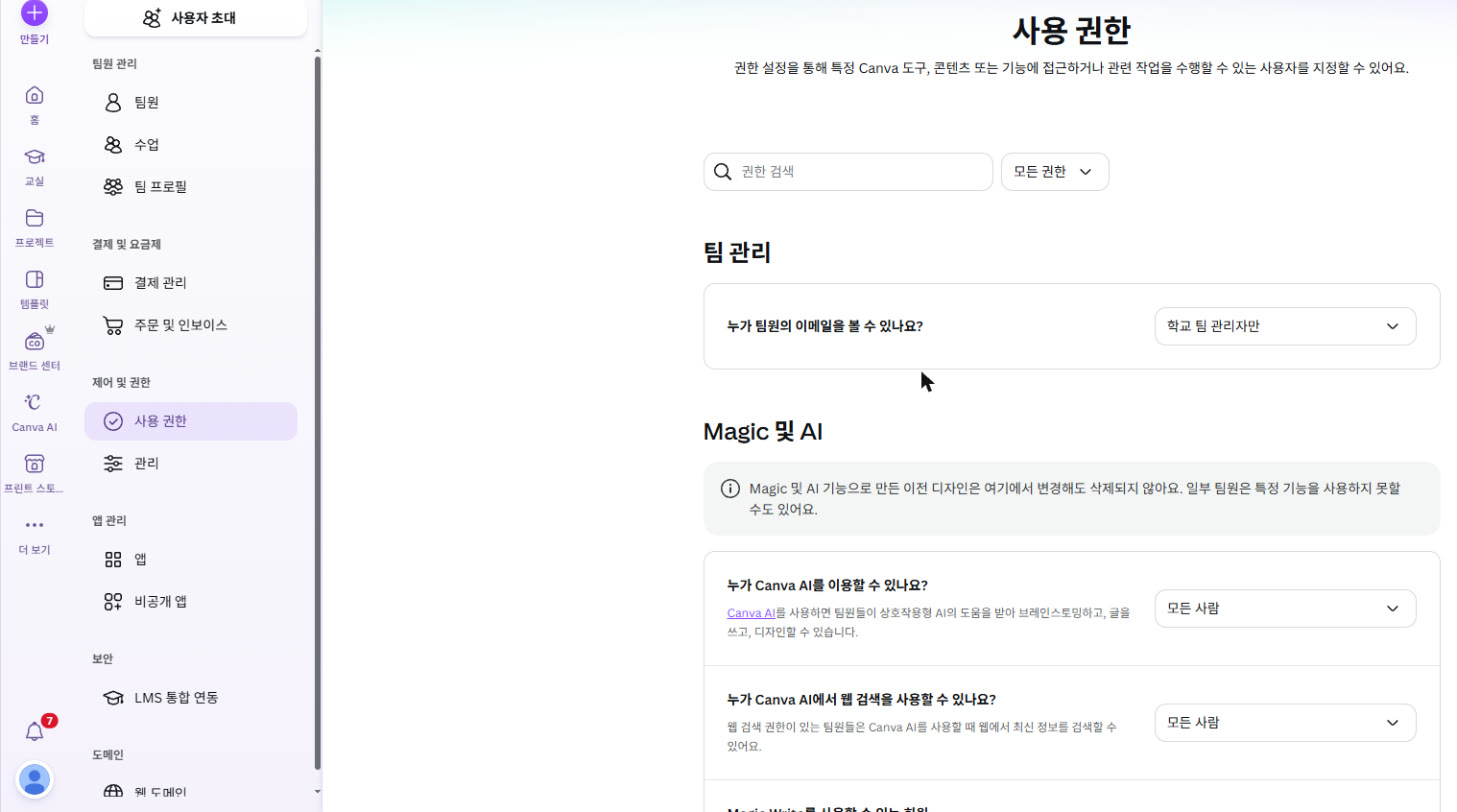The height and width of the screenshot is (812, 1457).
Task: Click the 제어 및 권한 sidebar section label
Action: tap(121, 382)
